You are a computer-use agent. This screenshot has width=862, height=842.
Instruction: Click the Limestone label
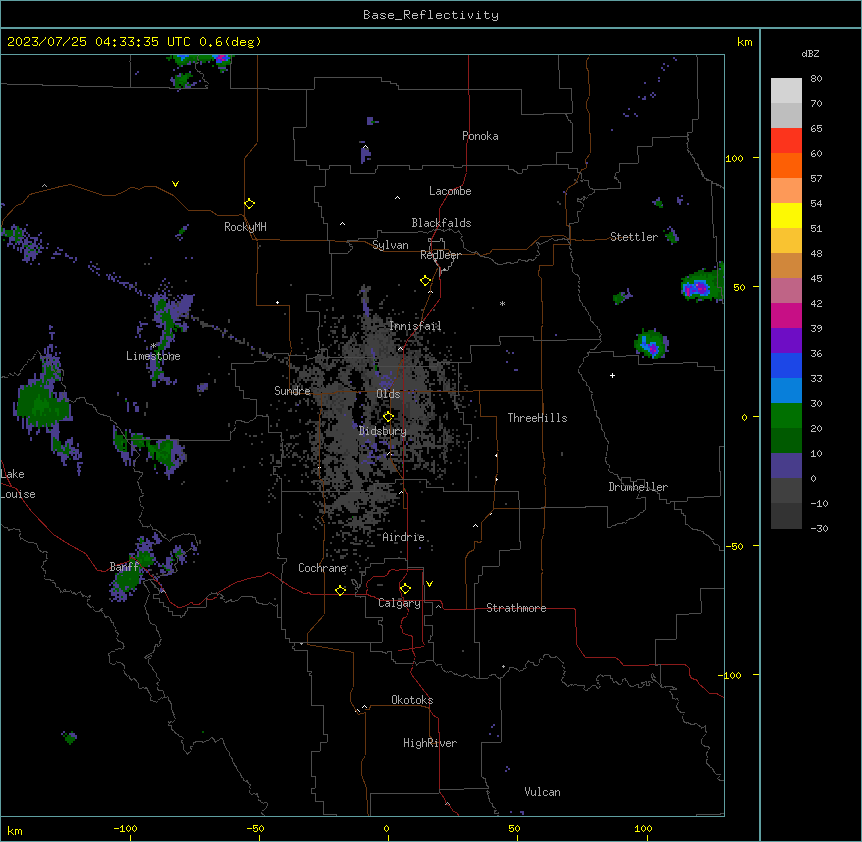pyautogui.click(x=153, y=356)
